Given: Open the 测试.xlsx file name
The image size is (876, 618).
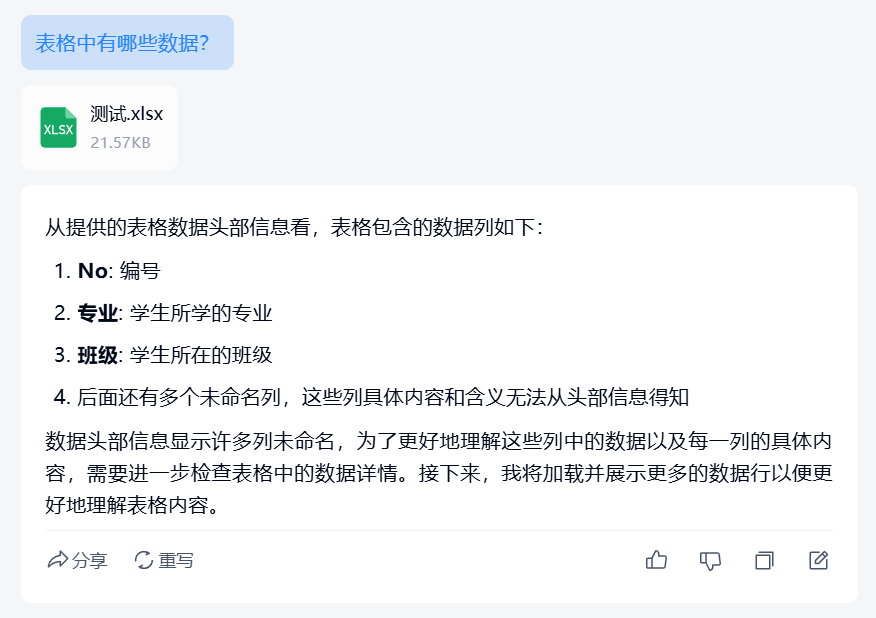Looking at the screenshot, I should click(126, 114).
